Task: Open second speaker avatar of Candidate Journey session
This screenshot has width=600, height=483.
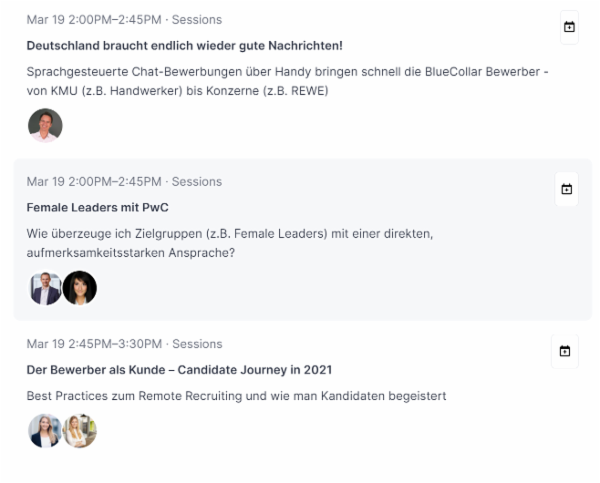Action: coord(80,431)
